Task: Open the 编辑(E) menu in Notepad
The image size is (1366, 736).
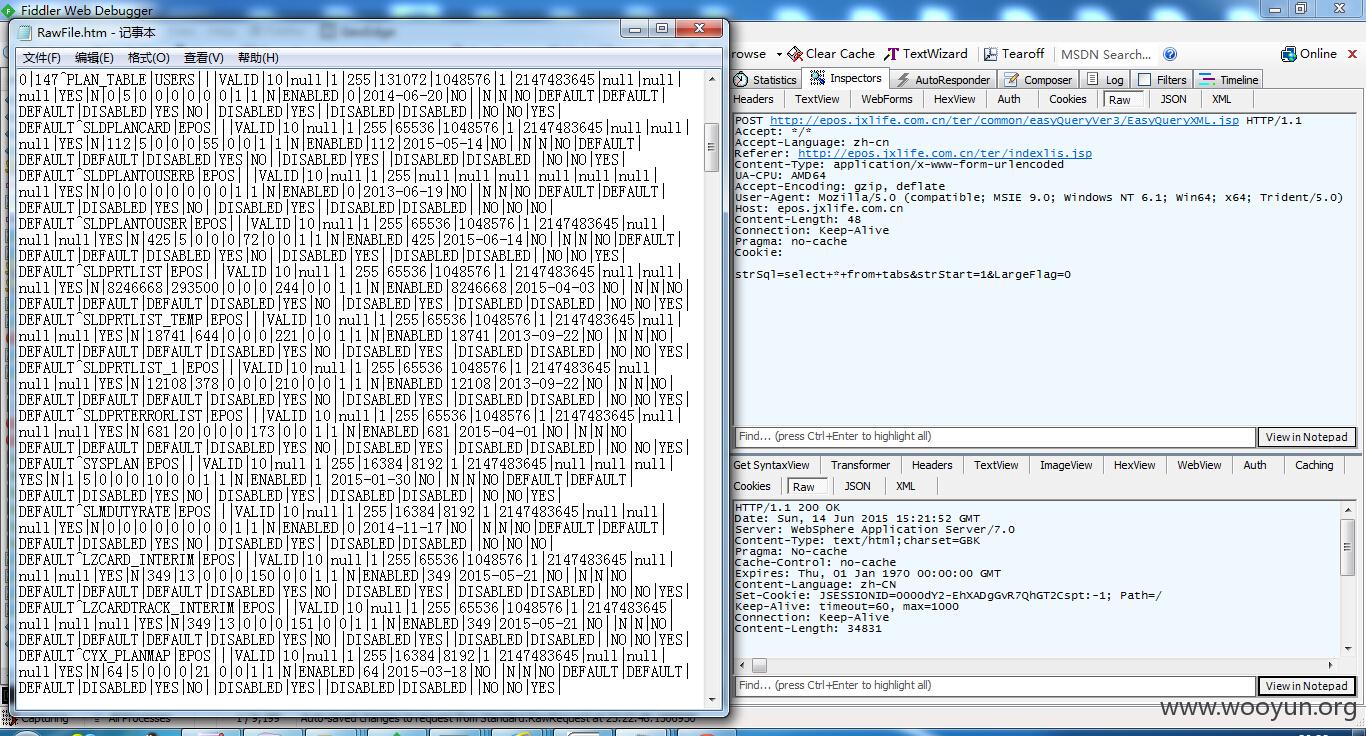Action: pos(95,58)
